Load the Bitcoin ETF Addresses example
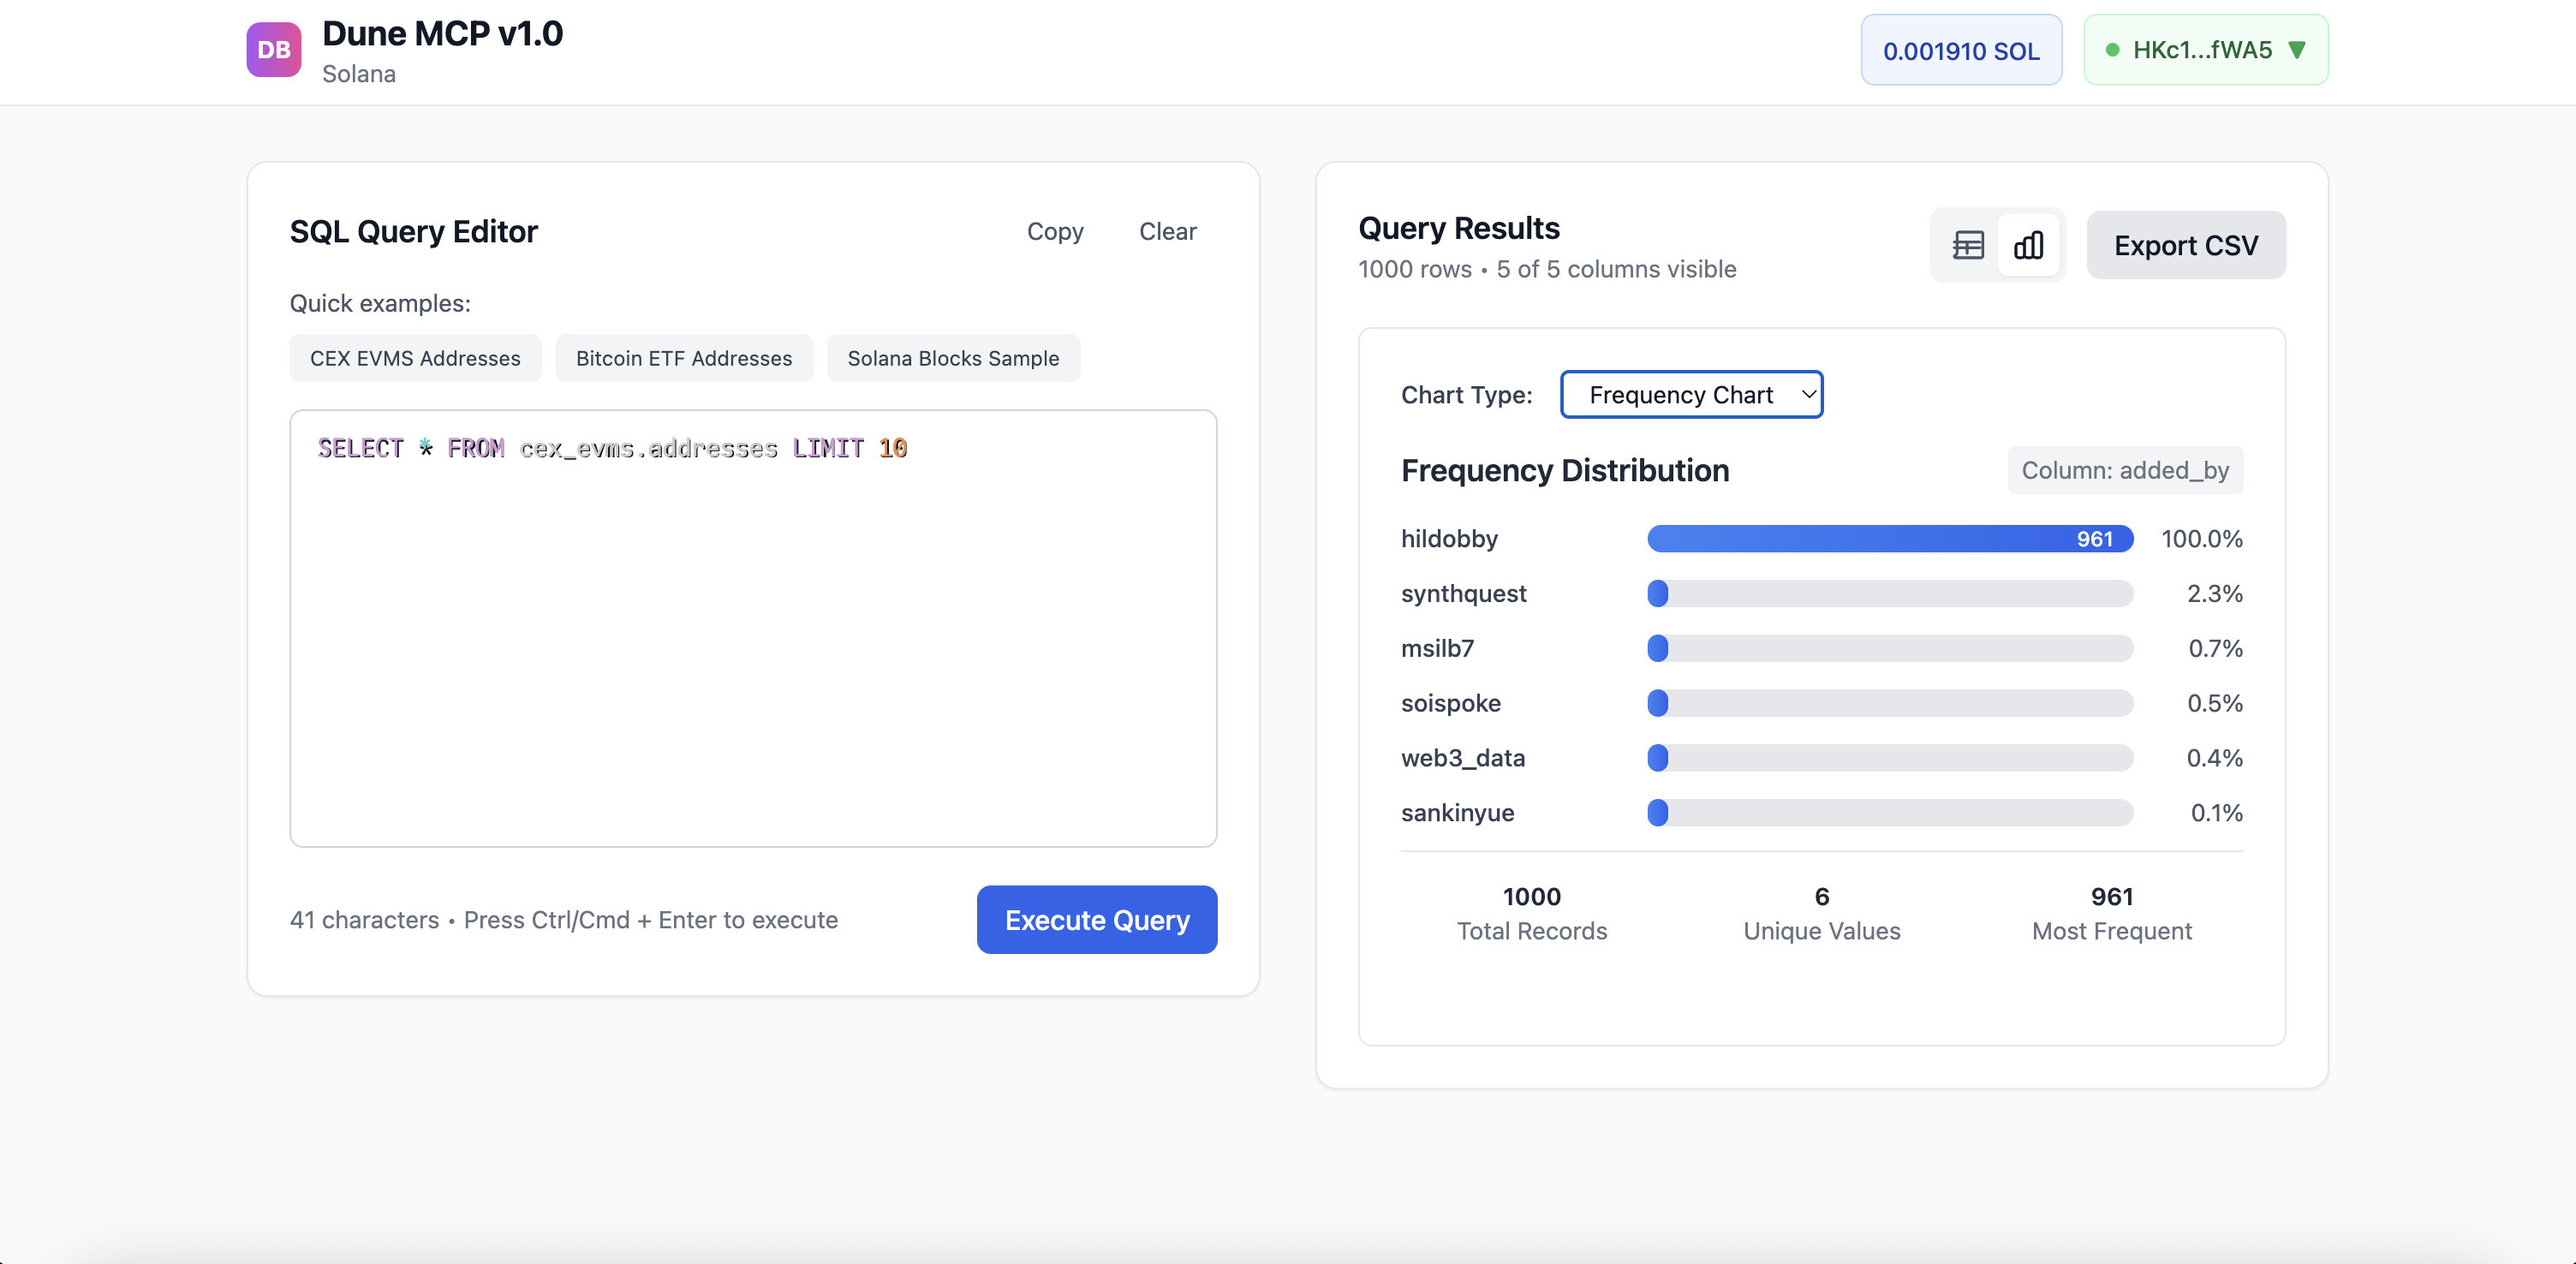This screenshot has width=2576, height=1264. tap(683, 358)
